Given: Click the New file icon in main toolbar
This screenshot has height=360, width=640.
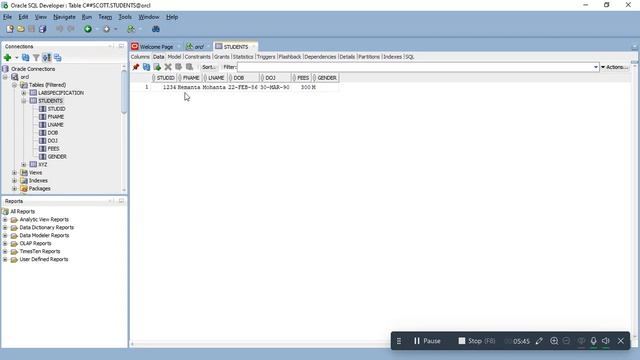Looking at the screenshot, I should pyautogui.click(x=10, y=29).
